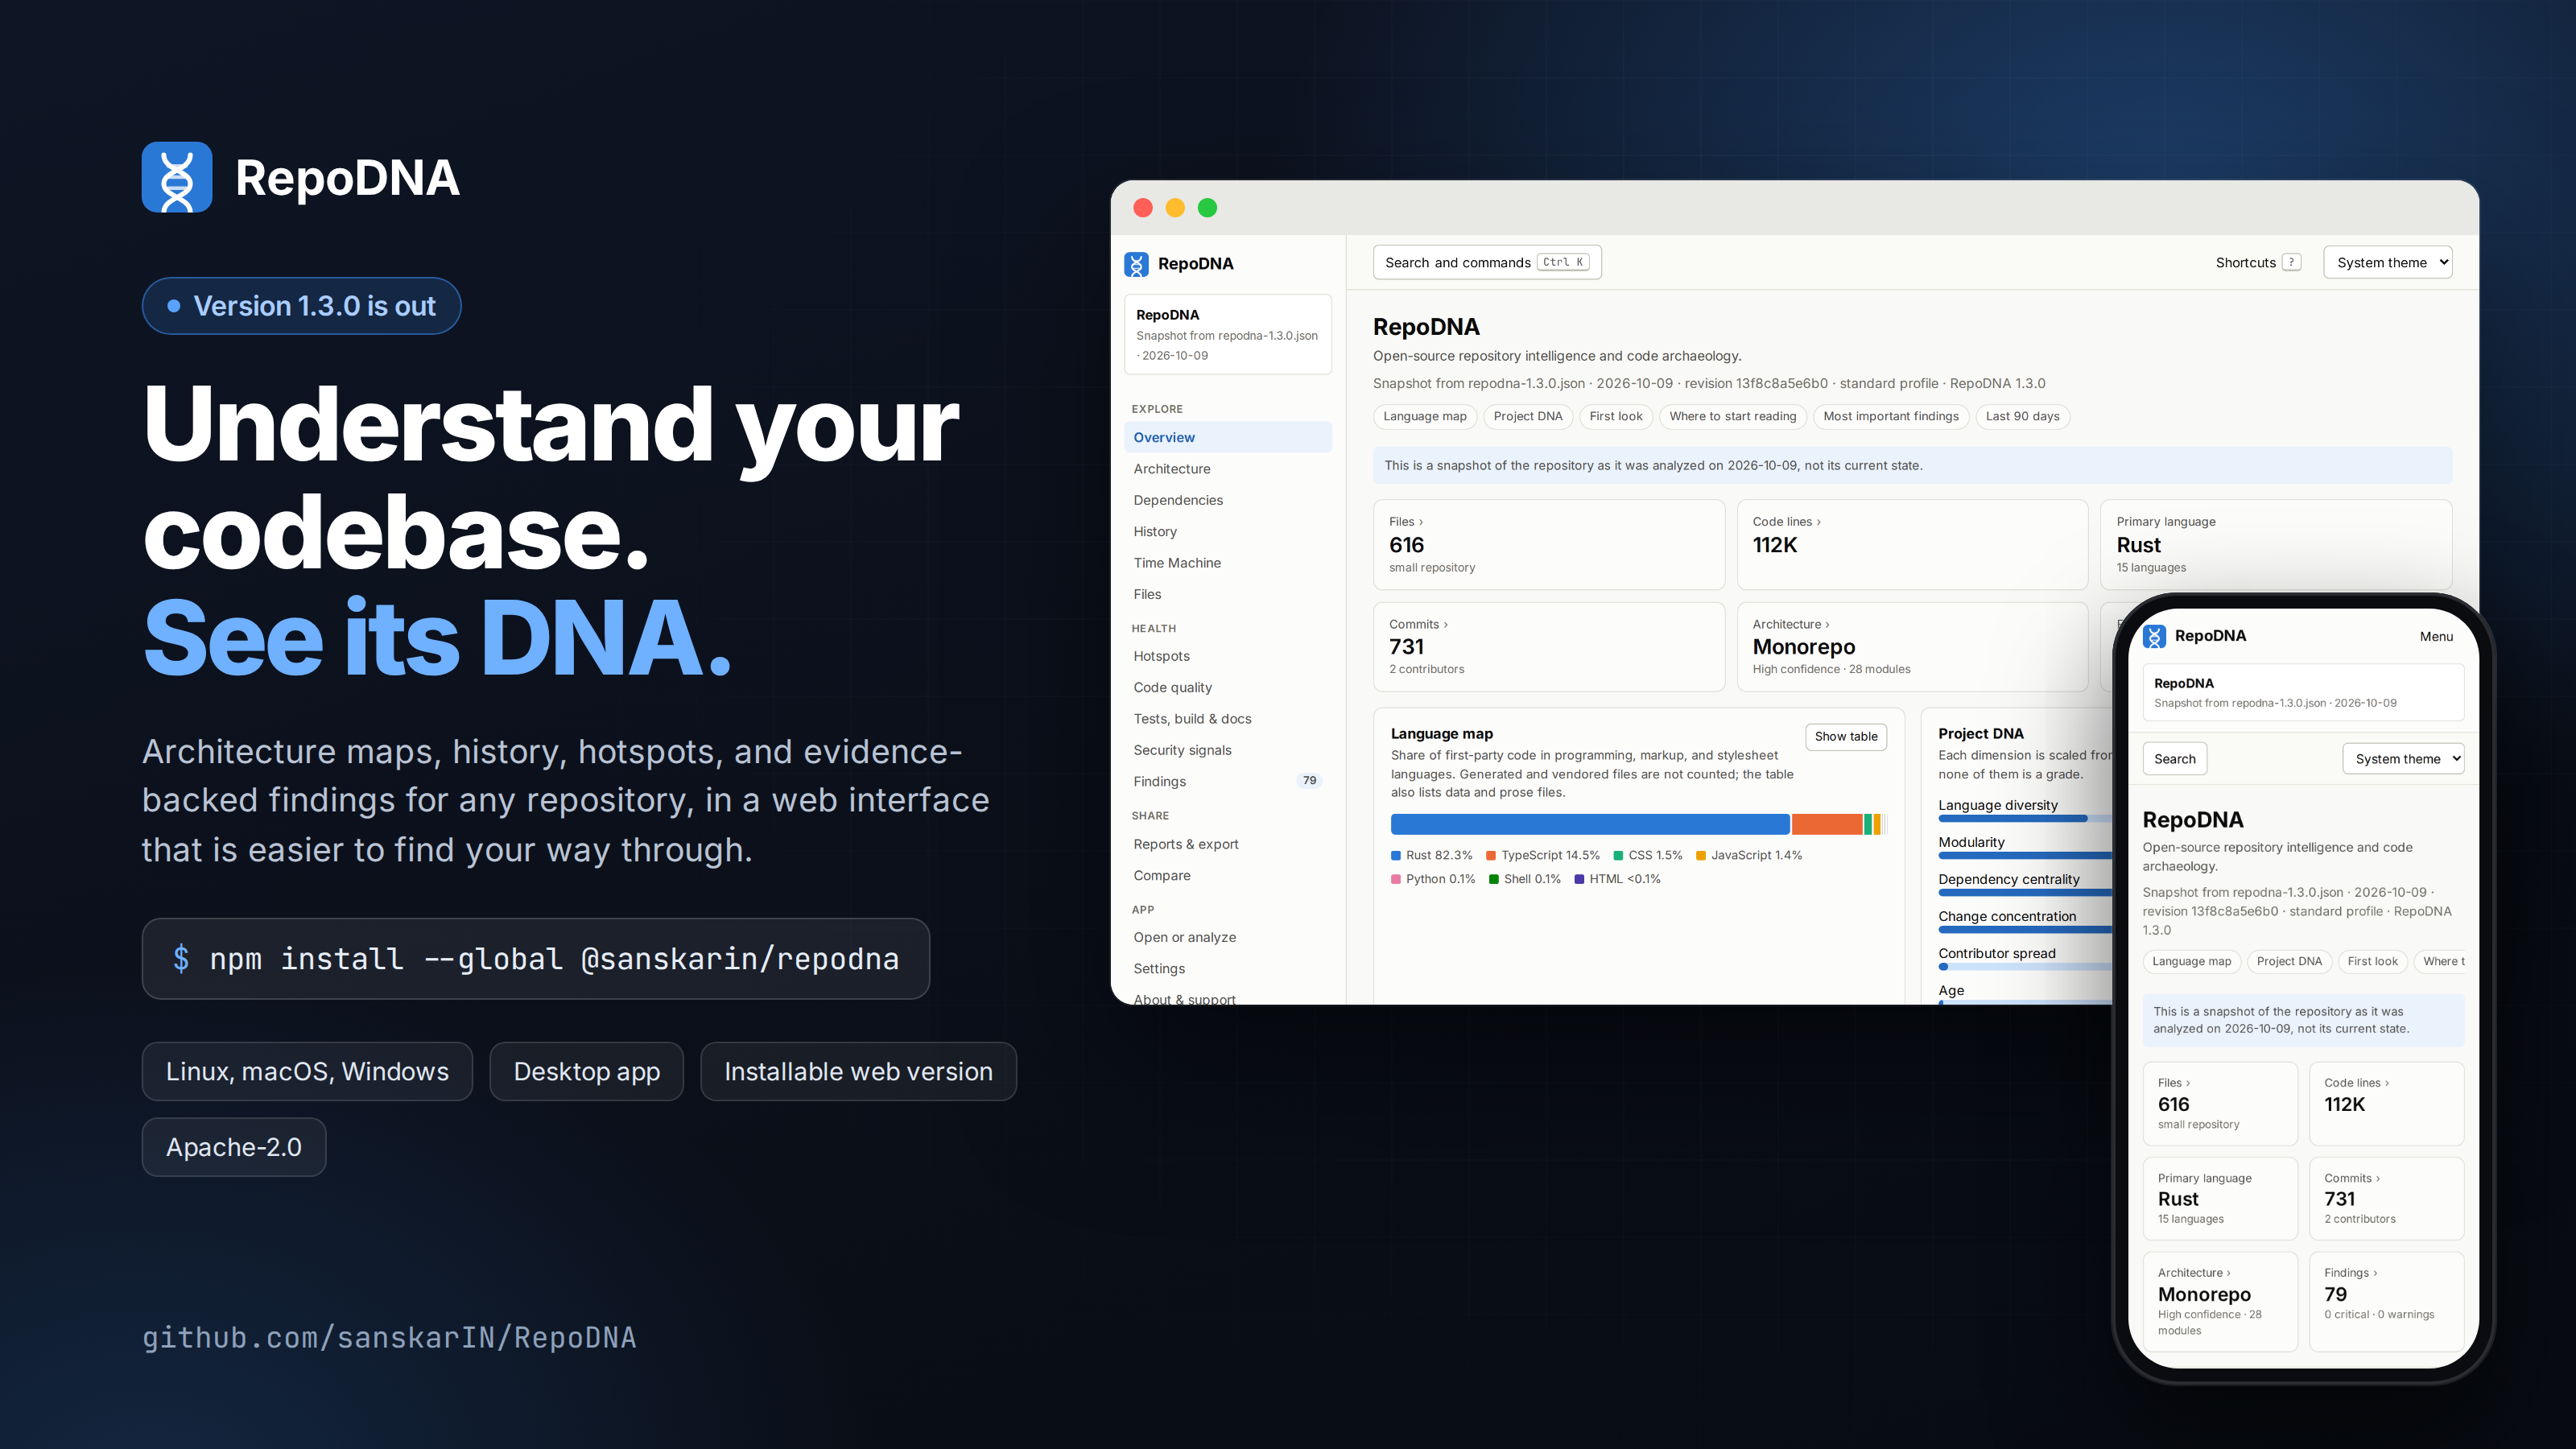Open the System theme dropdown in the desktop window
Image resolution: width=2576 pixels, height=1449 pixels.
[2387, 262]
